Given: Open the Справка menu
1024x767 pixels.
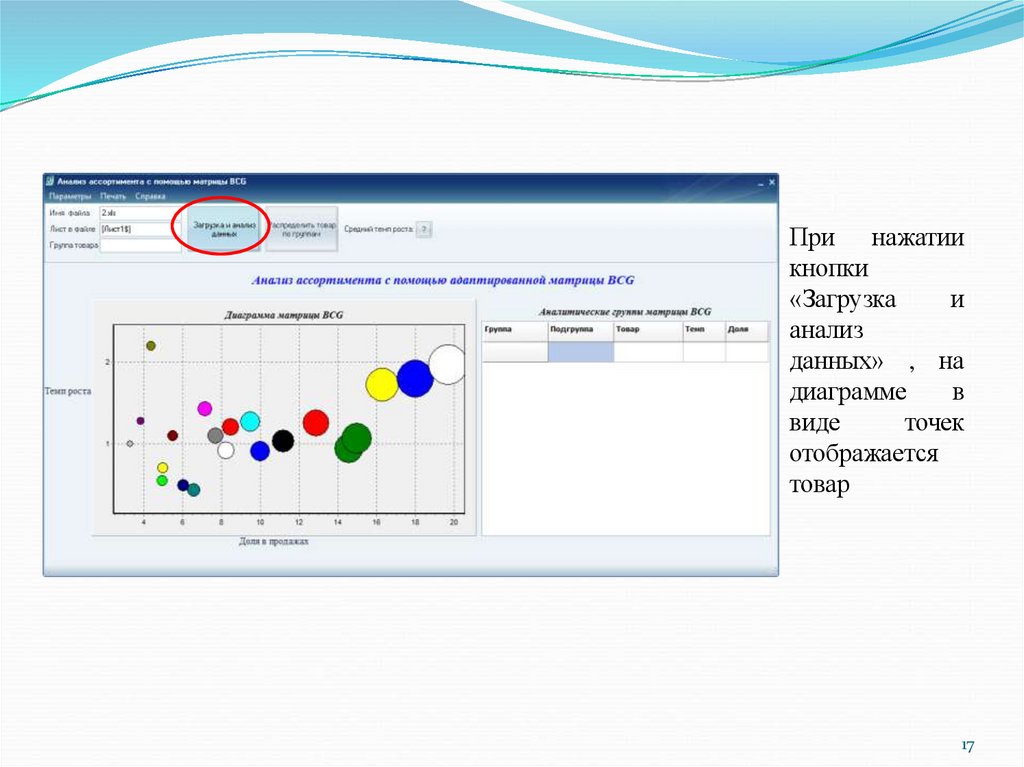Looking at the screenshot, I should coord(150,196).
